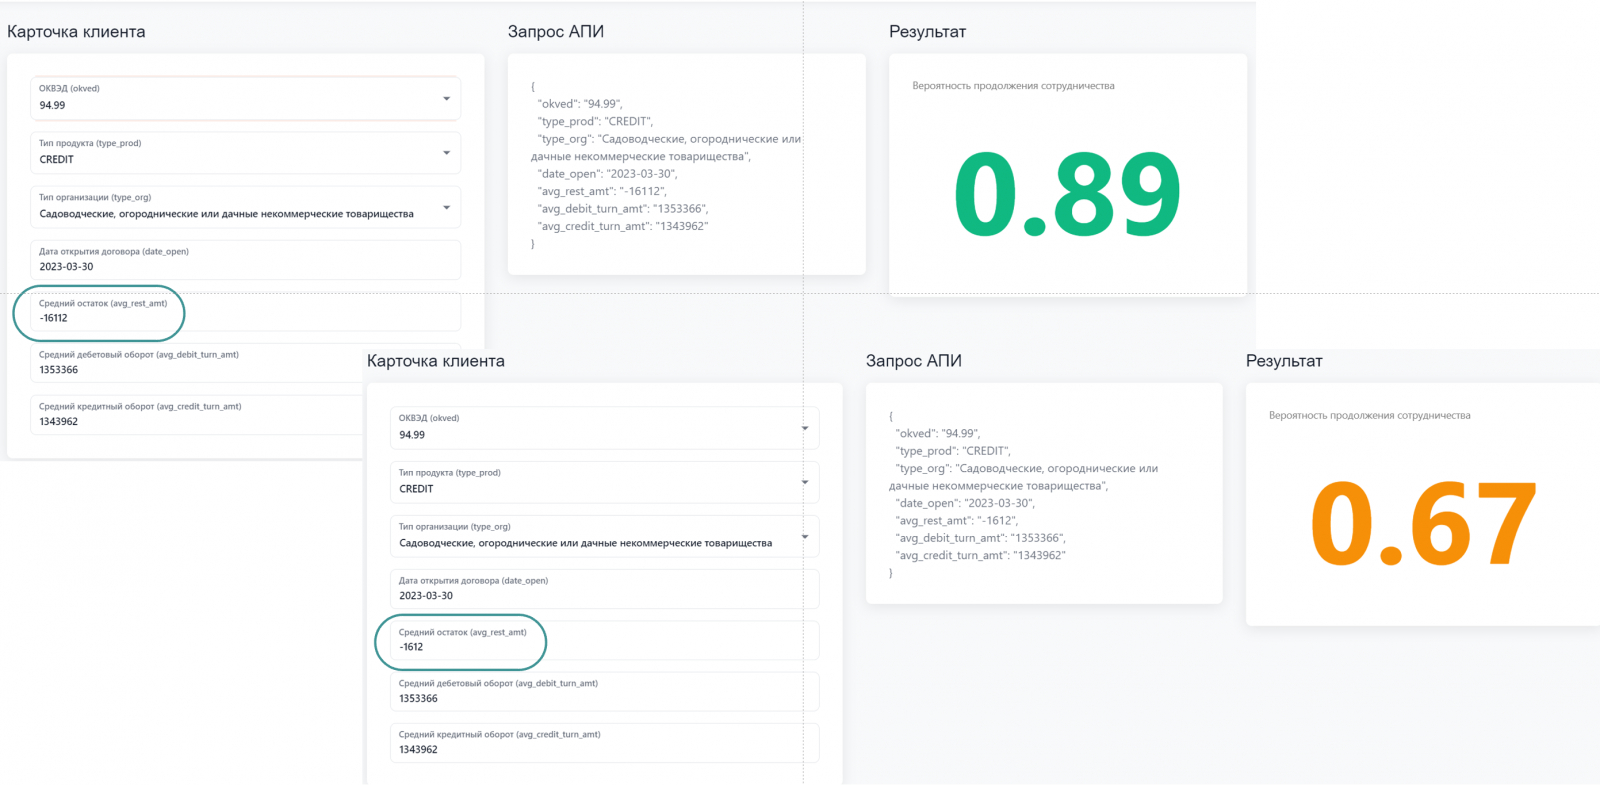Open top Тип продукта dropdown arrow
1600x785 pixels.
446,153
